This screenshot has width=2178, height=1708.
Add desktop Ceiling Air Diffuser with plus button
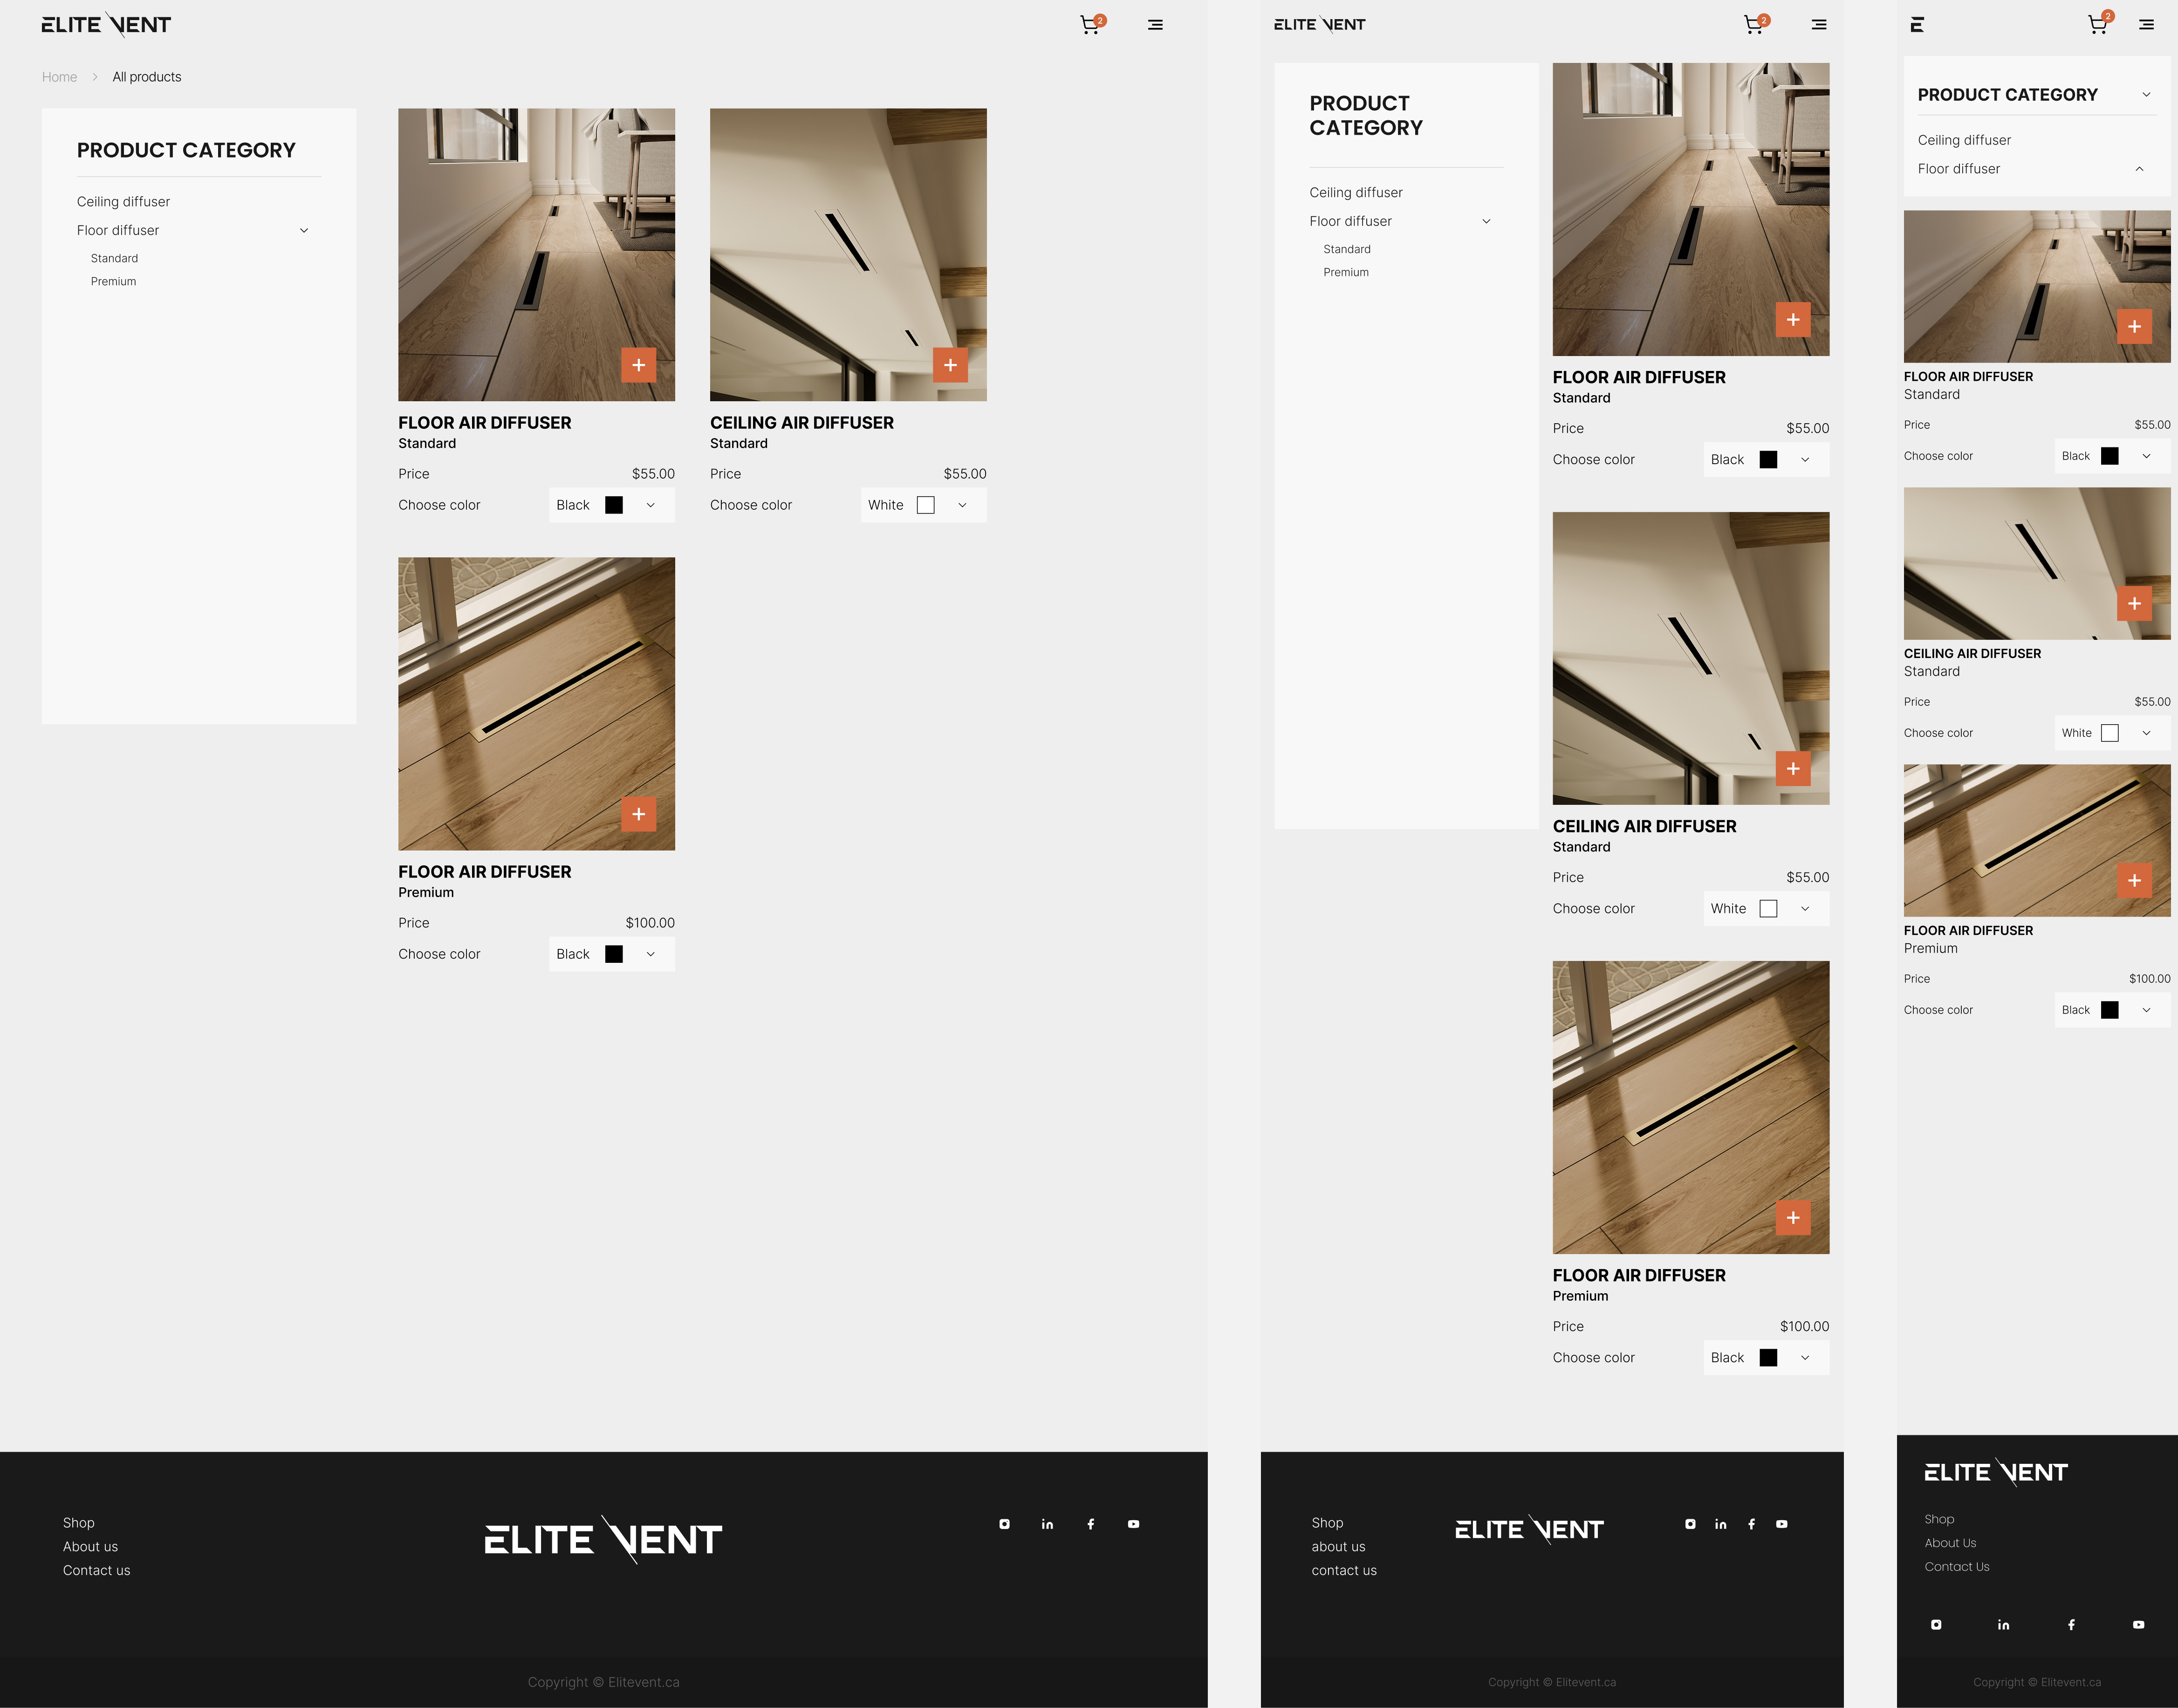pyautogui.click(x=950, y=365)
